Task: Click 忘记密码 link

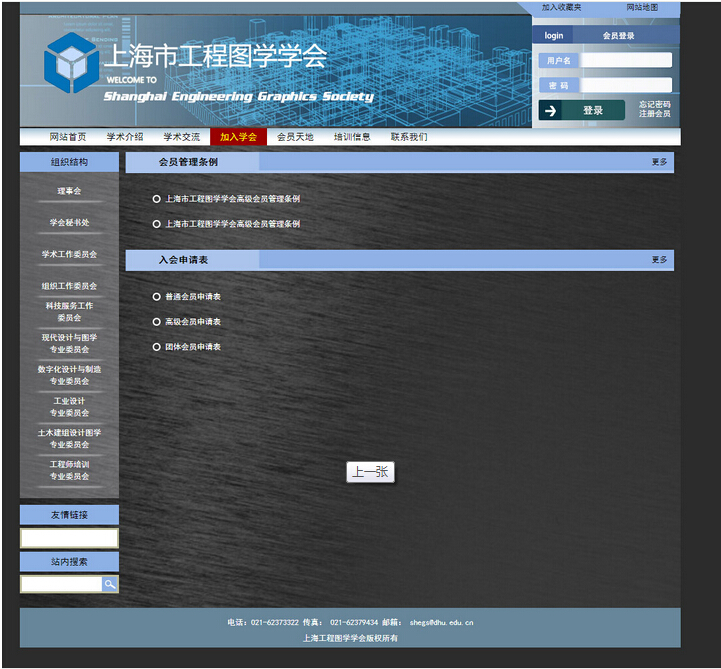Action: pos(655,104)
